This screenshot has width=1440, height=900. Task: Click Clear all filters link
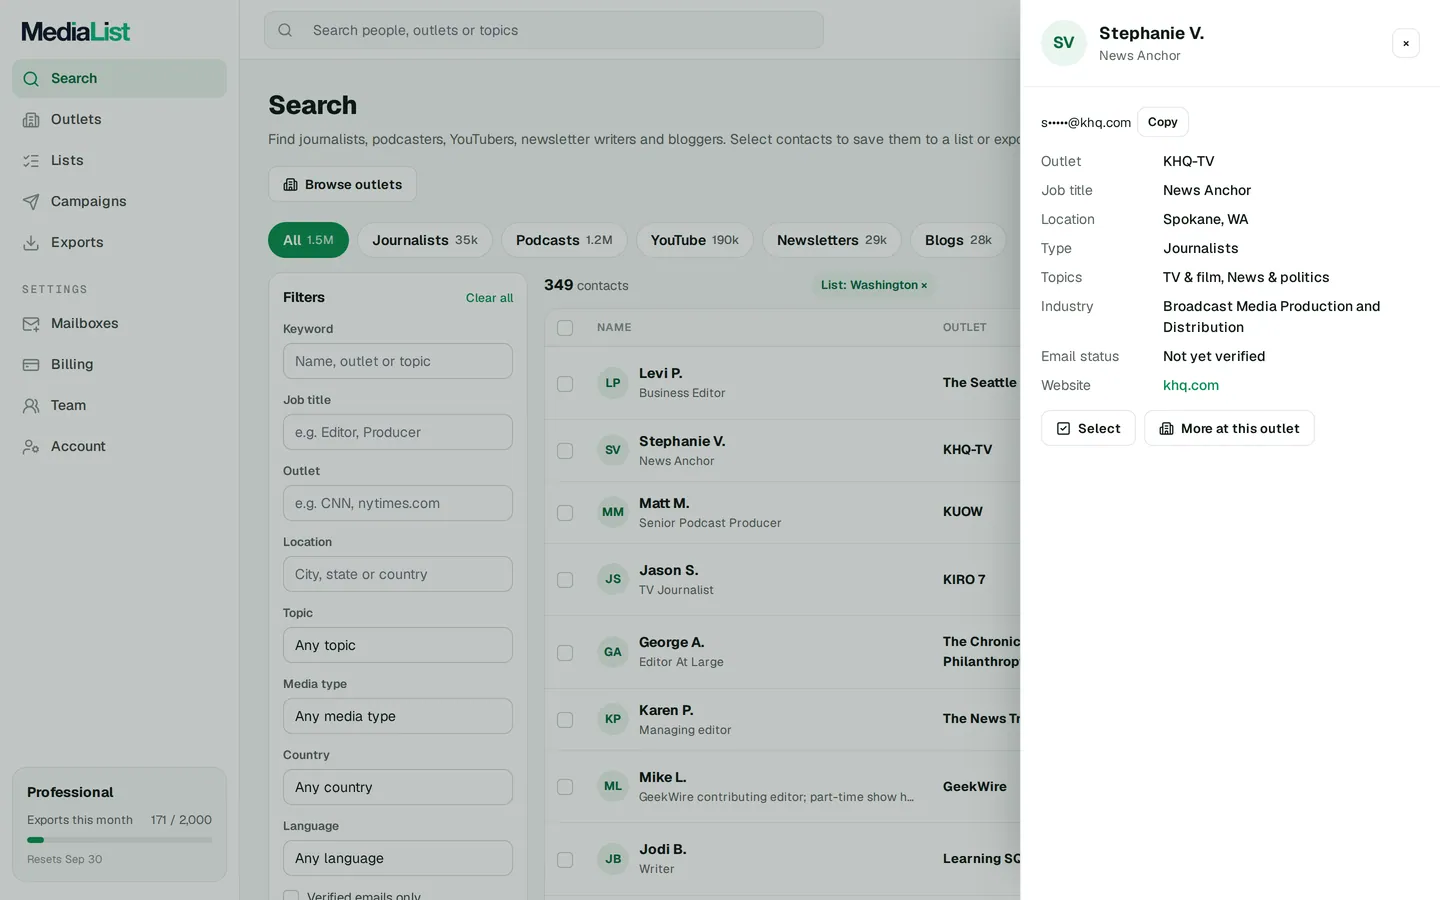coord(489,298)
